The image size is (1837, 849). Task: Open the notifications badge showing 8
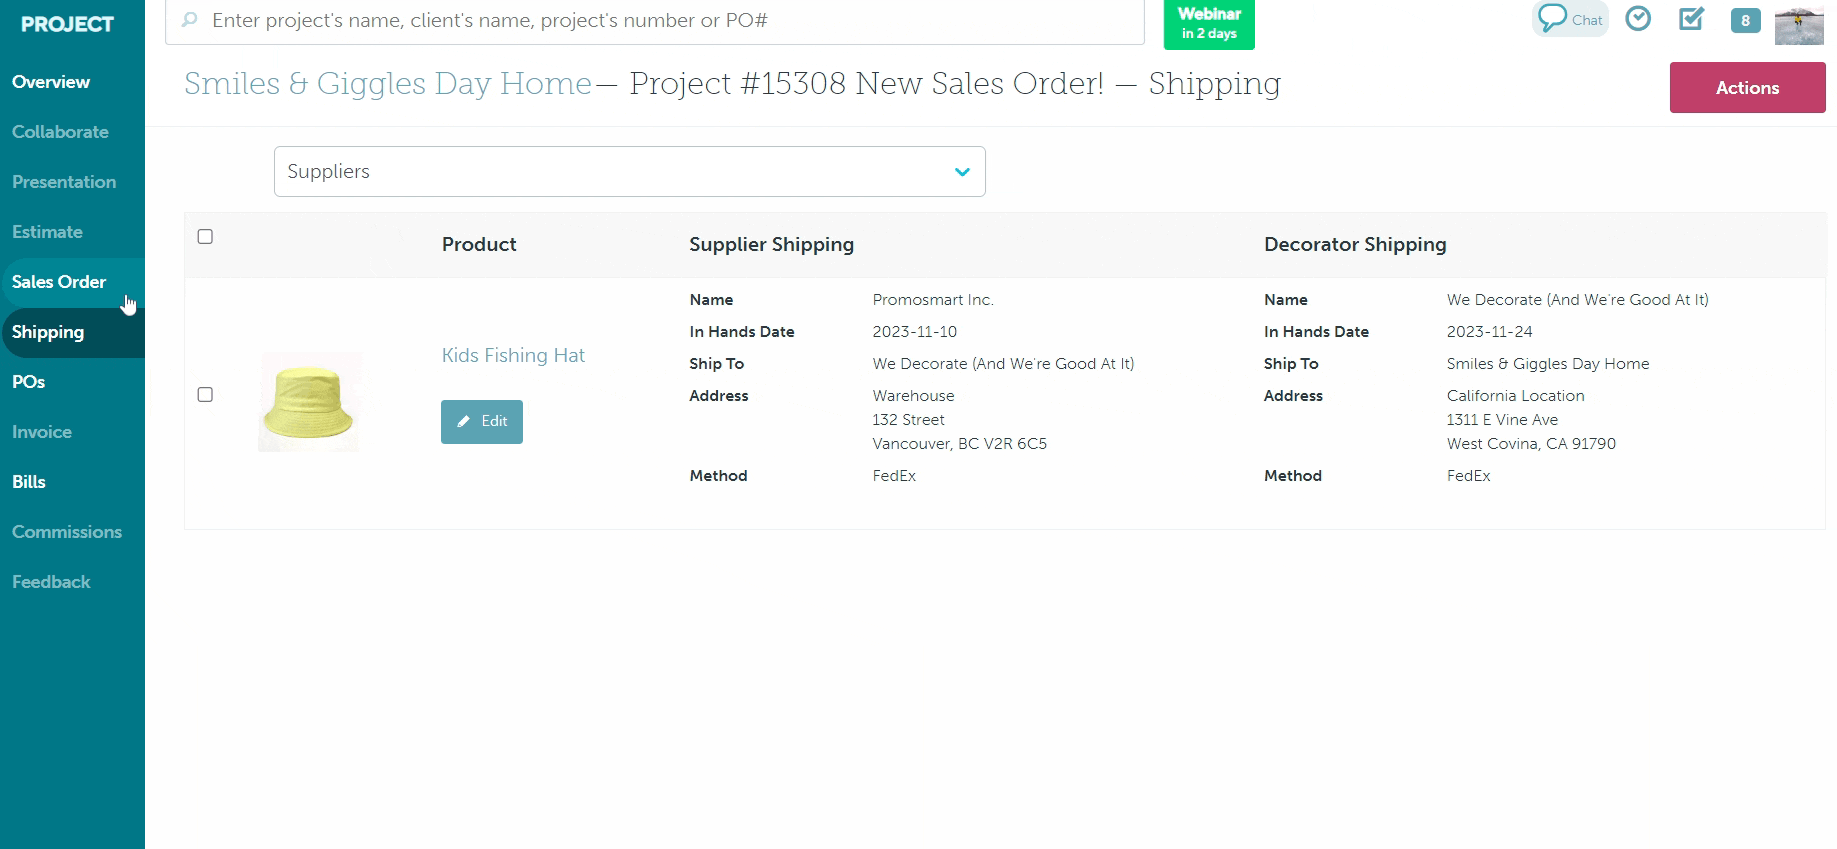click(1745, 20)
